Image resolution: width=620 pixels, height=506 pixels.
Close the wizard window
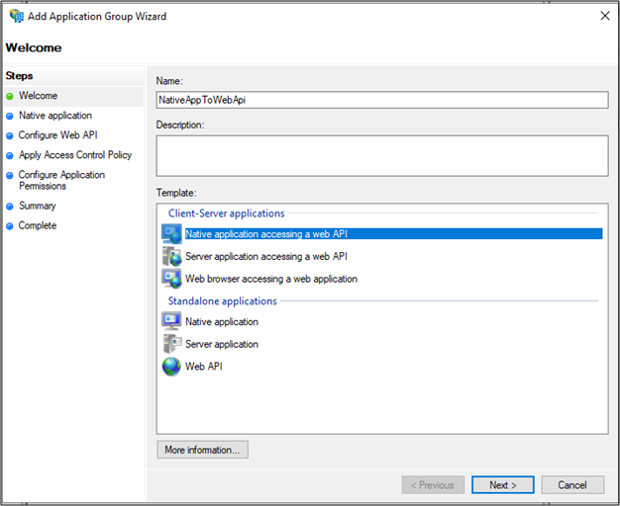(605, 16)
